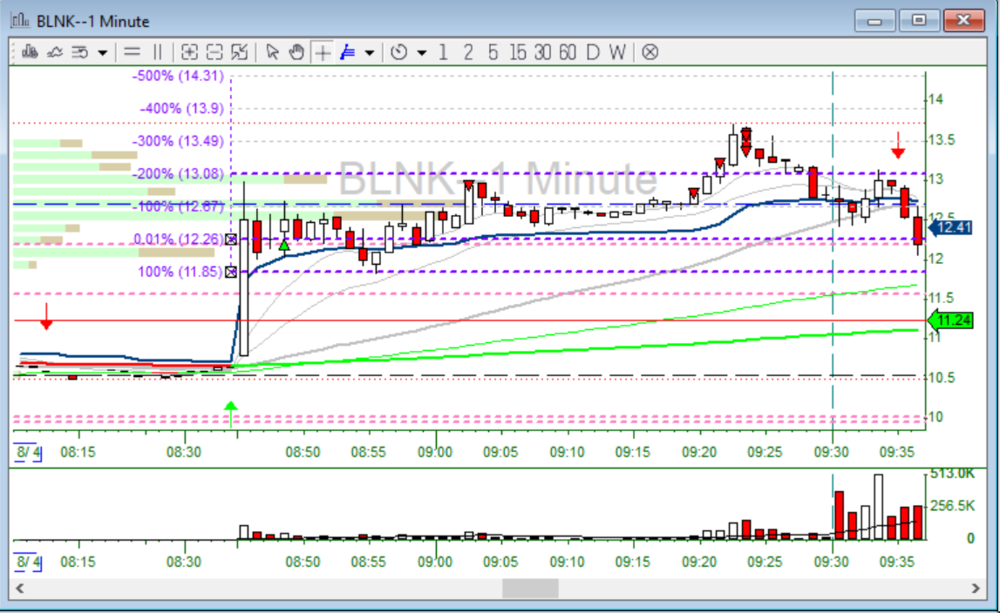Select the Daily (D) timeframe button
The width and height of the screenshot is (1000, 613).
[x=592, y=52]
